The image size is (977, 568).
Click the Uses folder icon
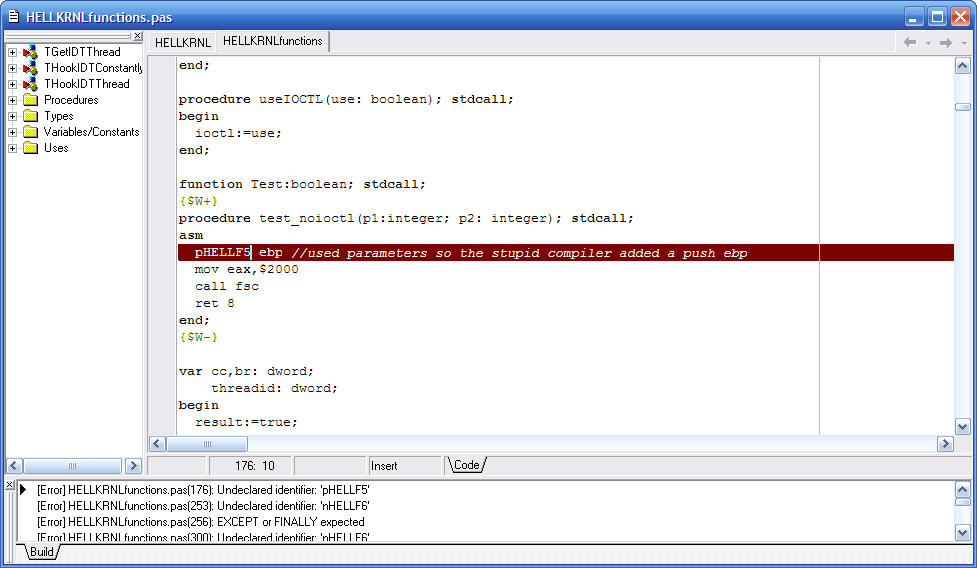coord(31,148)
